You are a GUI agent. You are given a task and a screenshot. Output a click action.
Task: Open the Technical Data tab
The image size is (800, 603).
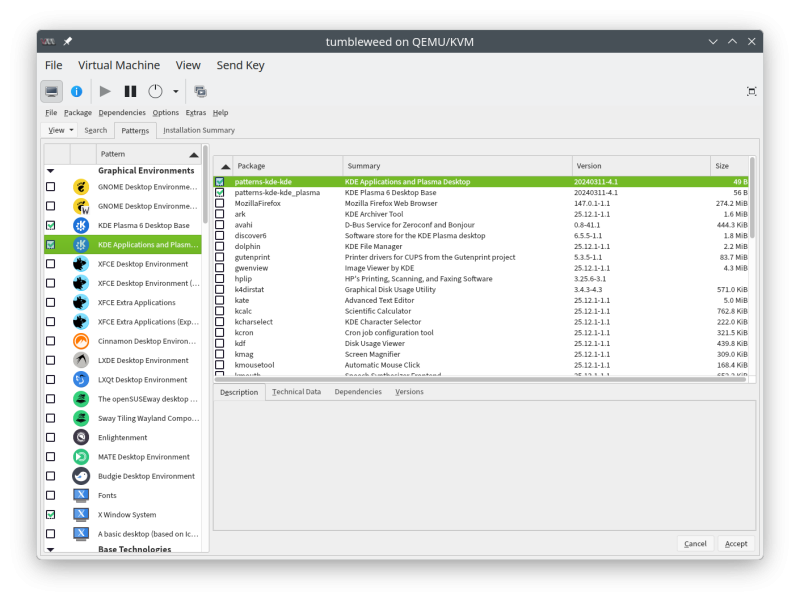tap(296, 392)
